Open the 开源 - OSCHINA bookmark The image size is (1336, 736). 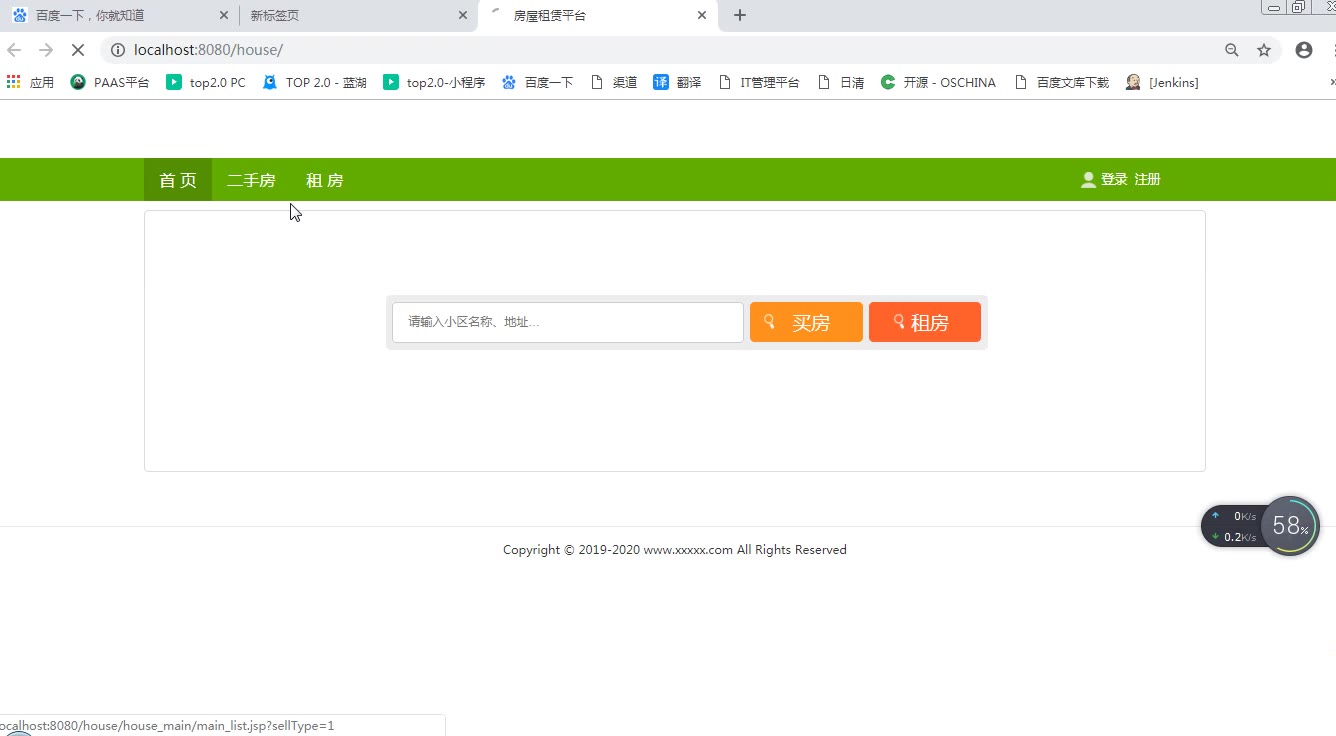938,83
